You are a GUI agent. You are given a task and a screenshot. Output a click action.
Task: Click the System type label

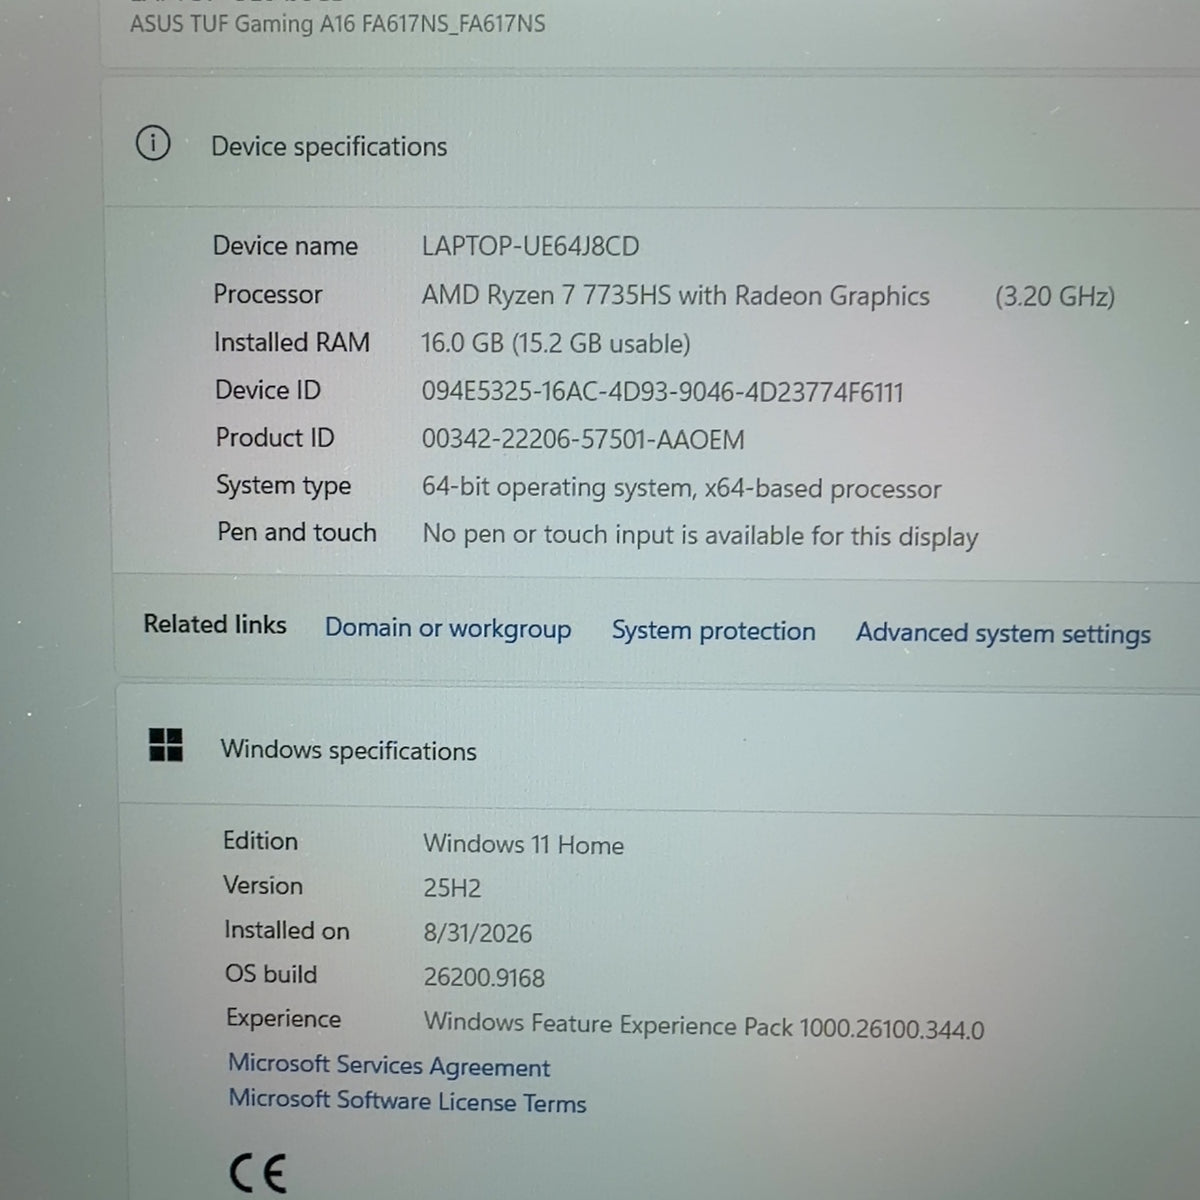point(284,486)
